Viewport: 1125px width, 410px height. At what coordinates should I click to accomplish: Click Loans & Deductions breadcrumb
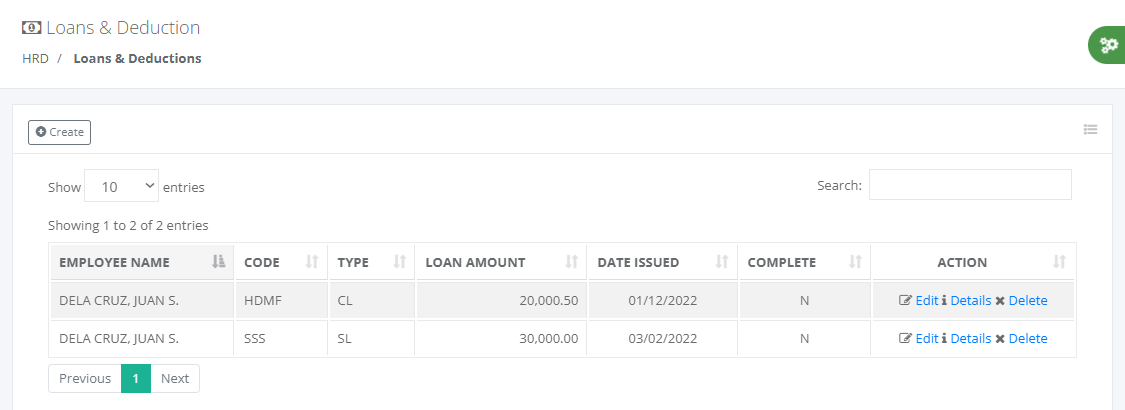click(x=137, y=59)
